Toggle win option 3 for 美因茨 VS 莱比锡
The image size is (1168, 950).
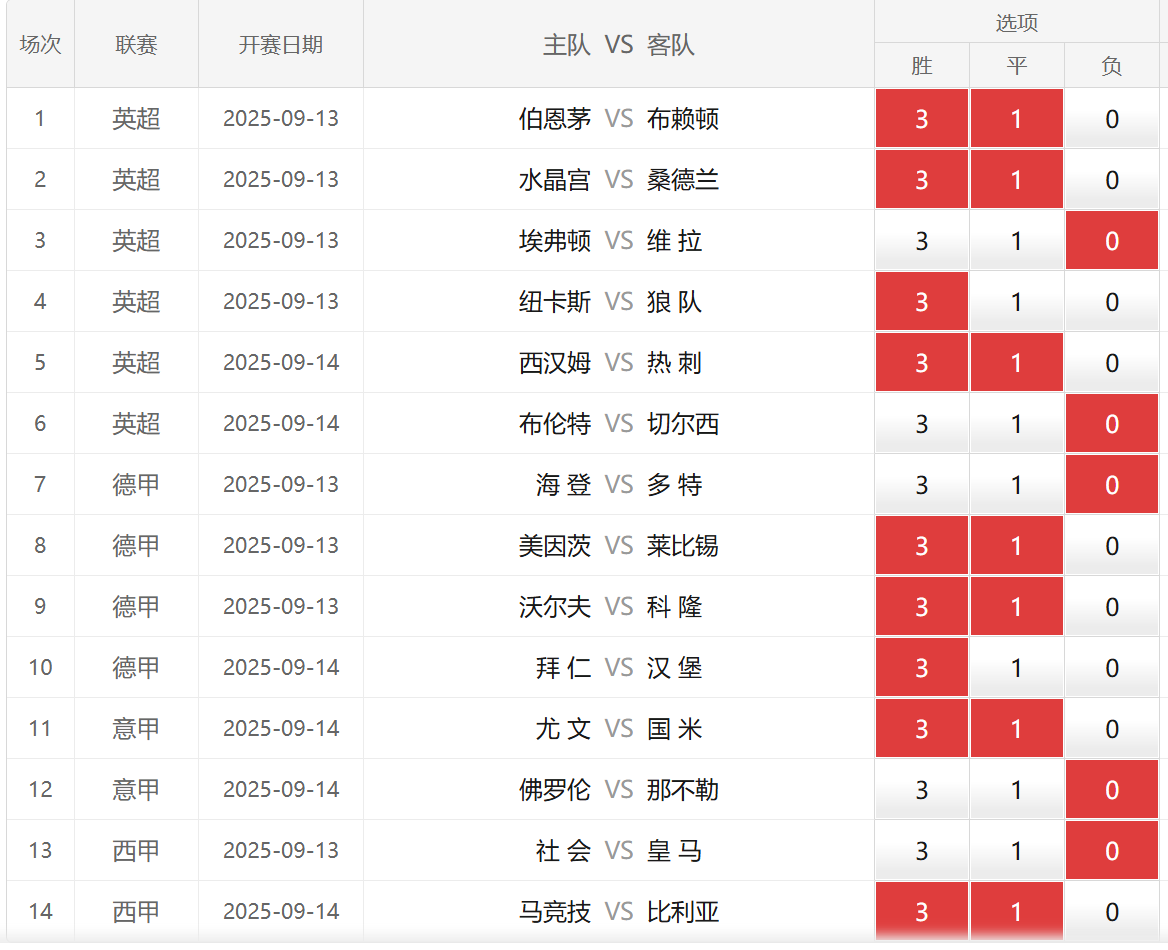(x=921, y=546)
